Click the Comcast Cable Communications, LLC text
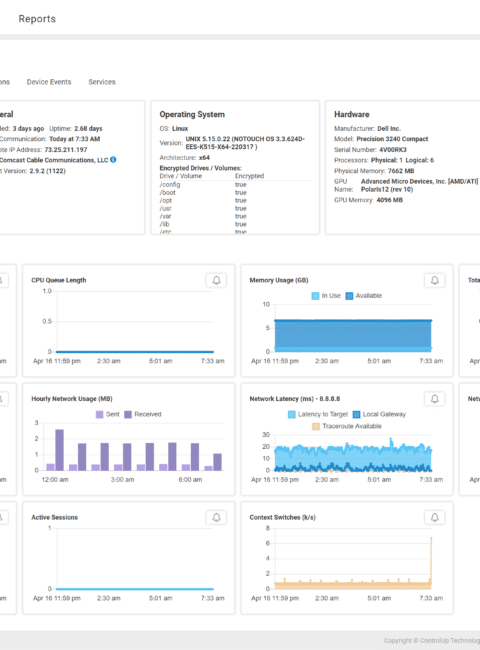Viewport: 480px width, 650px height. 54,160
